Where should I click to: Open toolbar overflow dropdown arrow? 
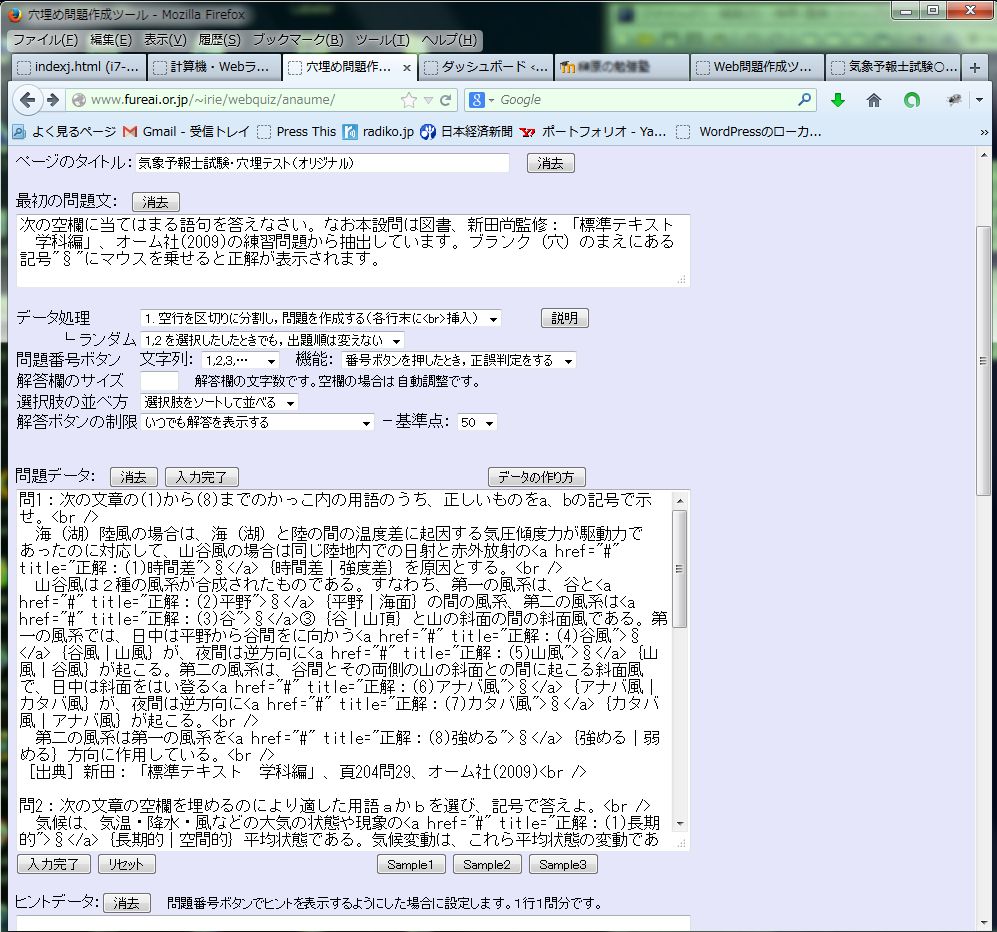[979, 100]
